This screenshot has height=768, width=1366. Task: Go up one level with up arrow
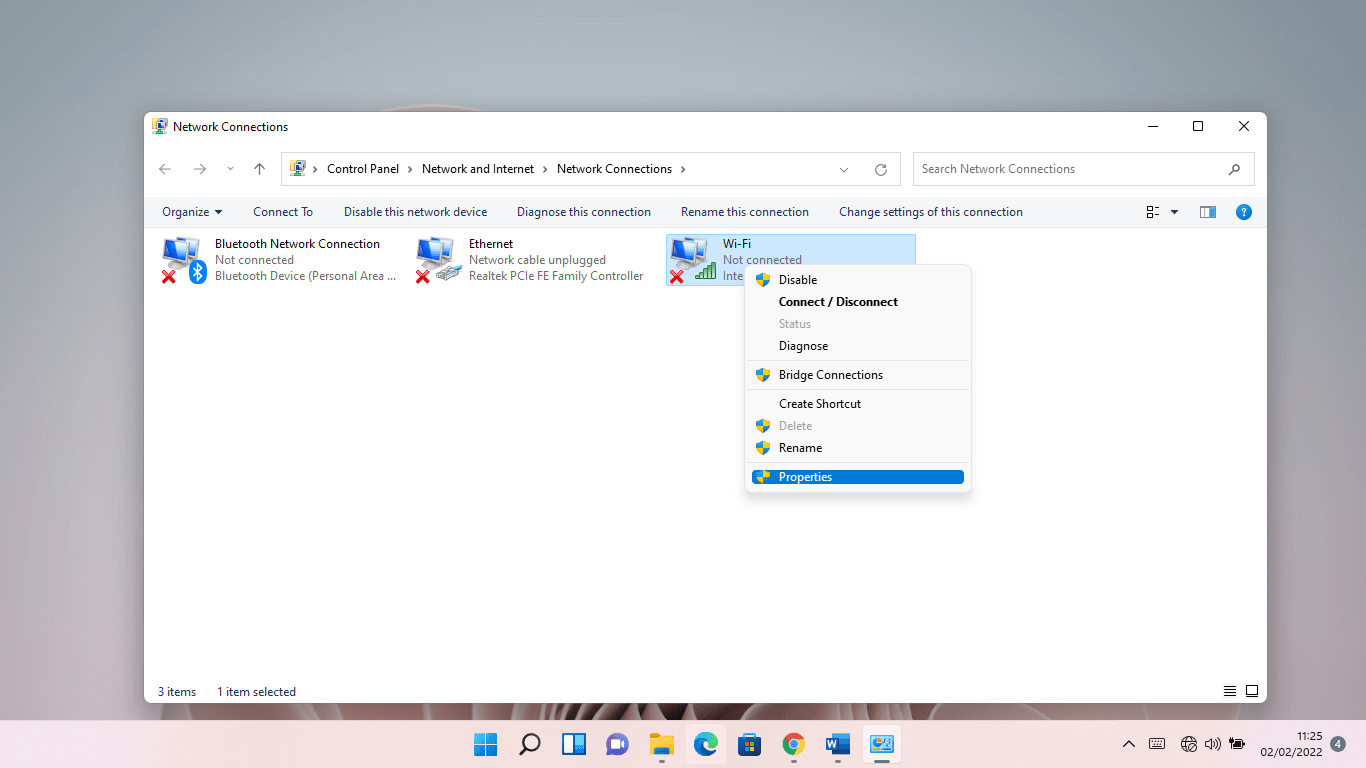pyautogui.click(x=259, y=169)
